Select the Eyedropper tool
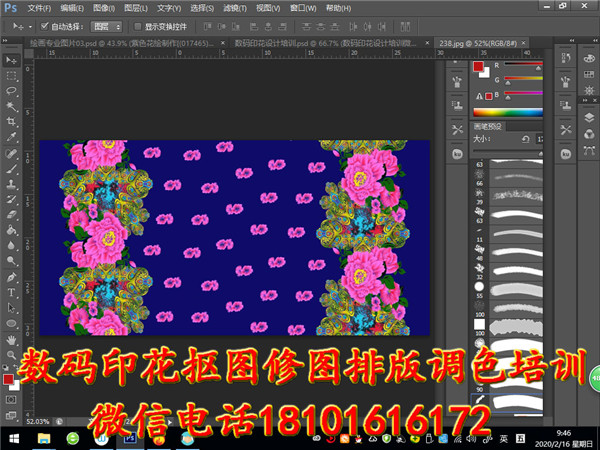The image size is (600, 450). 12,138
